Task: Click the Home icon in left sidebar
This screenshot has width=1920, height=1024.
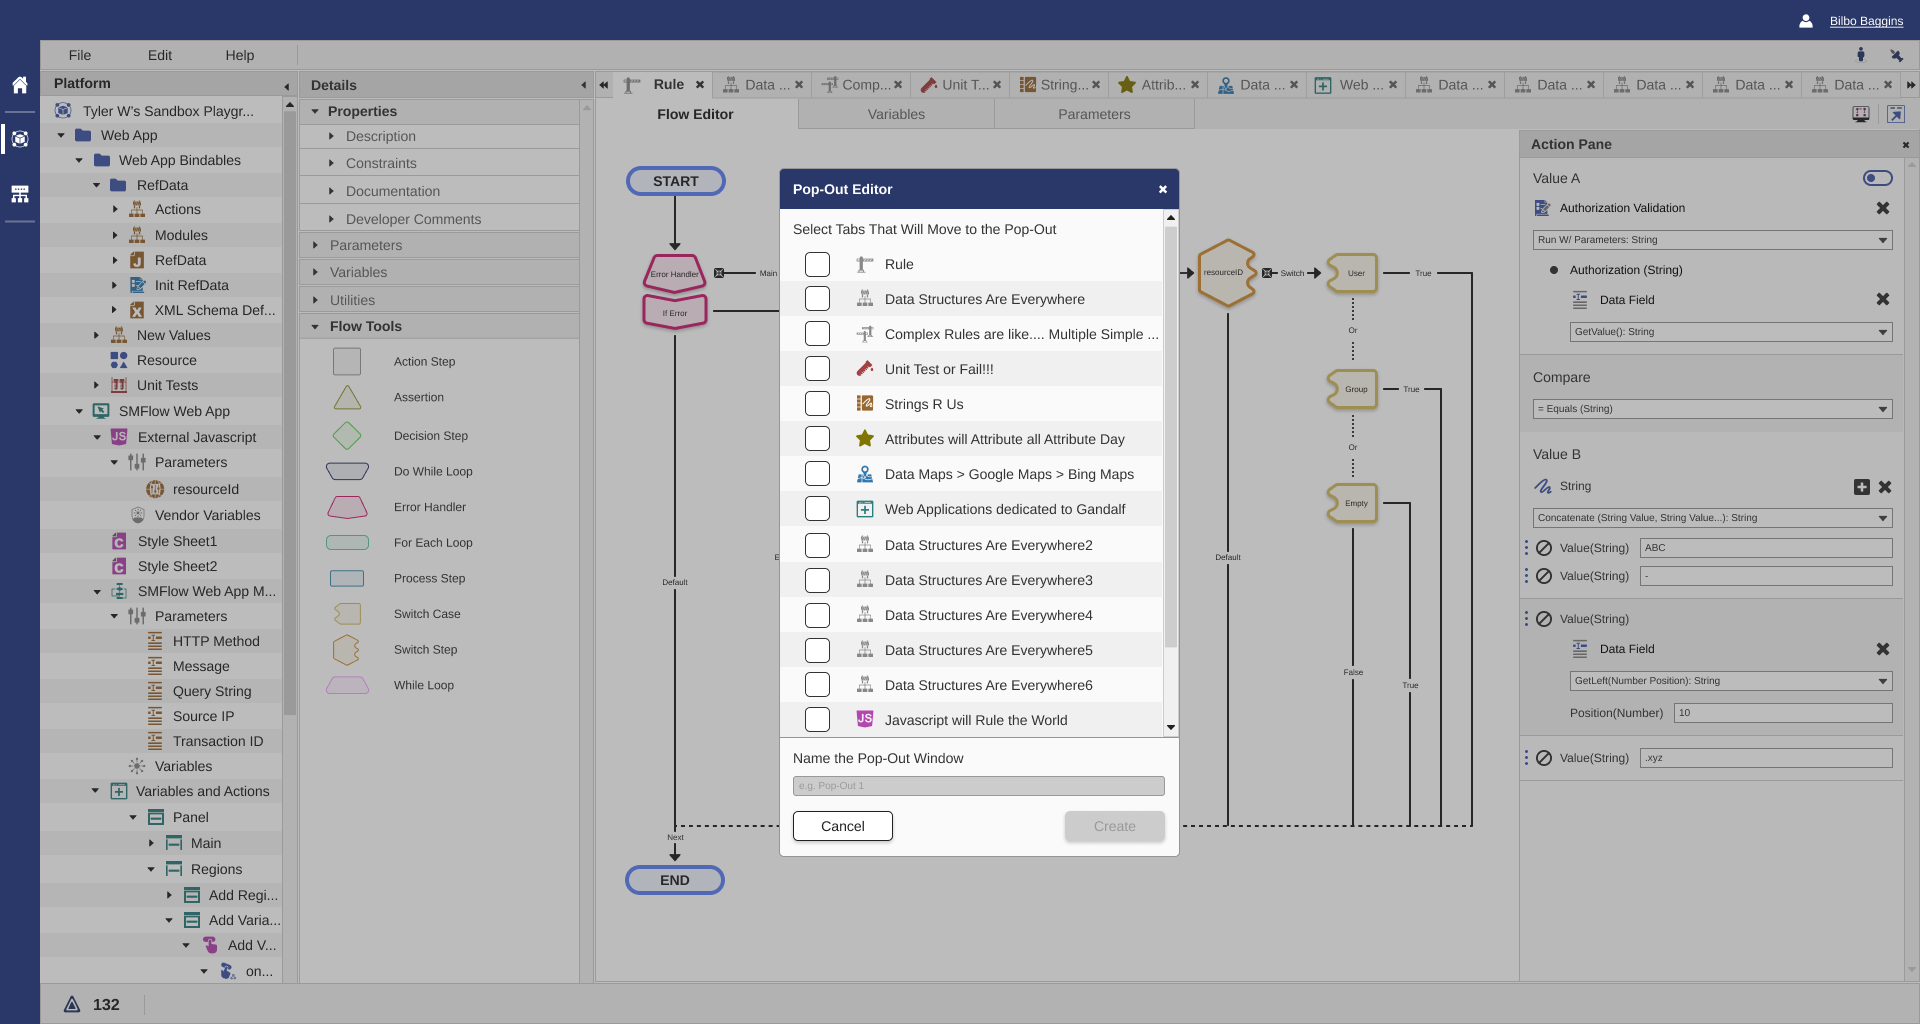Action: pyautogui.click(x=20, y=85)
